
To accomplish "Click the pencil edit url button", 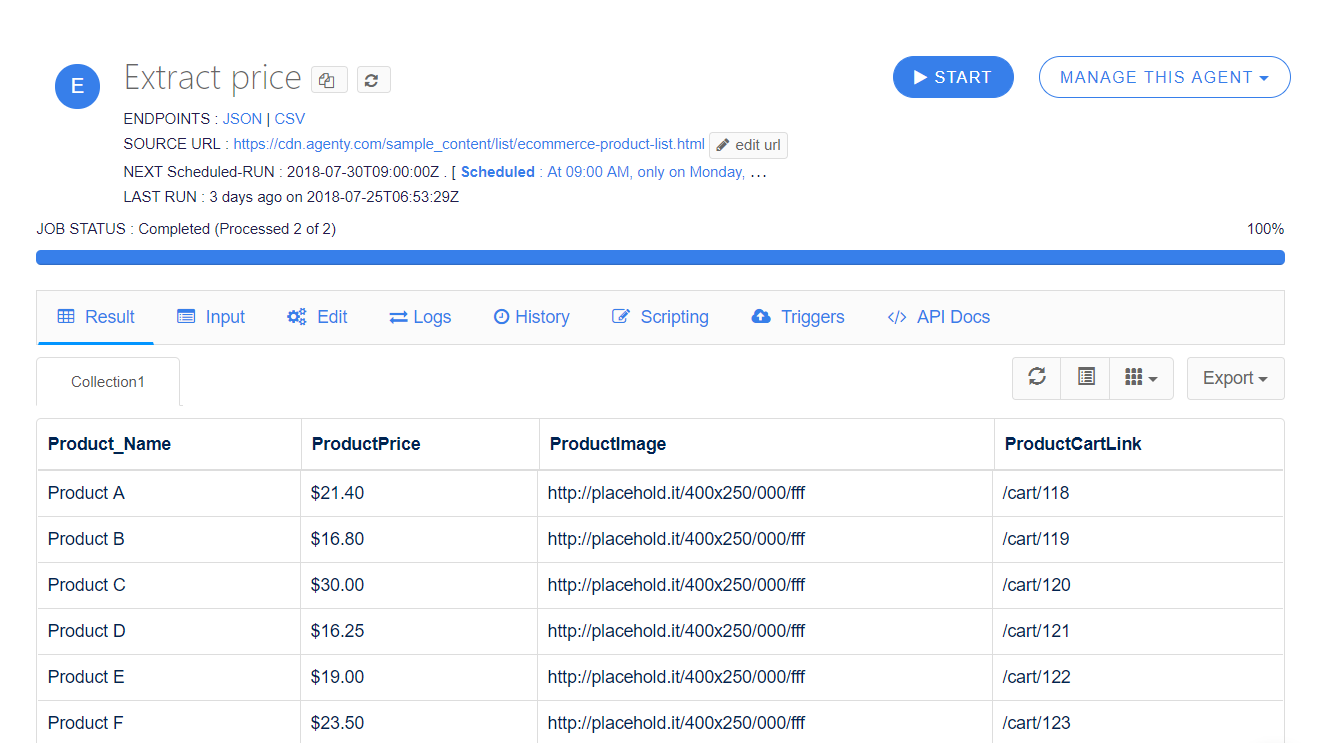I will [x=748, y=145].
